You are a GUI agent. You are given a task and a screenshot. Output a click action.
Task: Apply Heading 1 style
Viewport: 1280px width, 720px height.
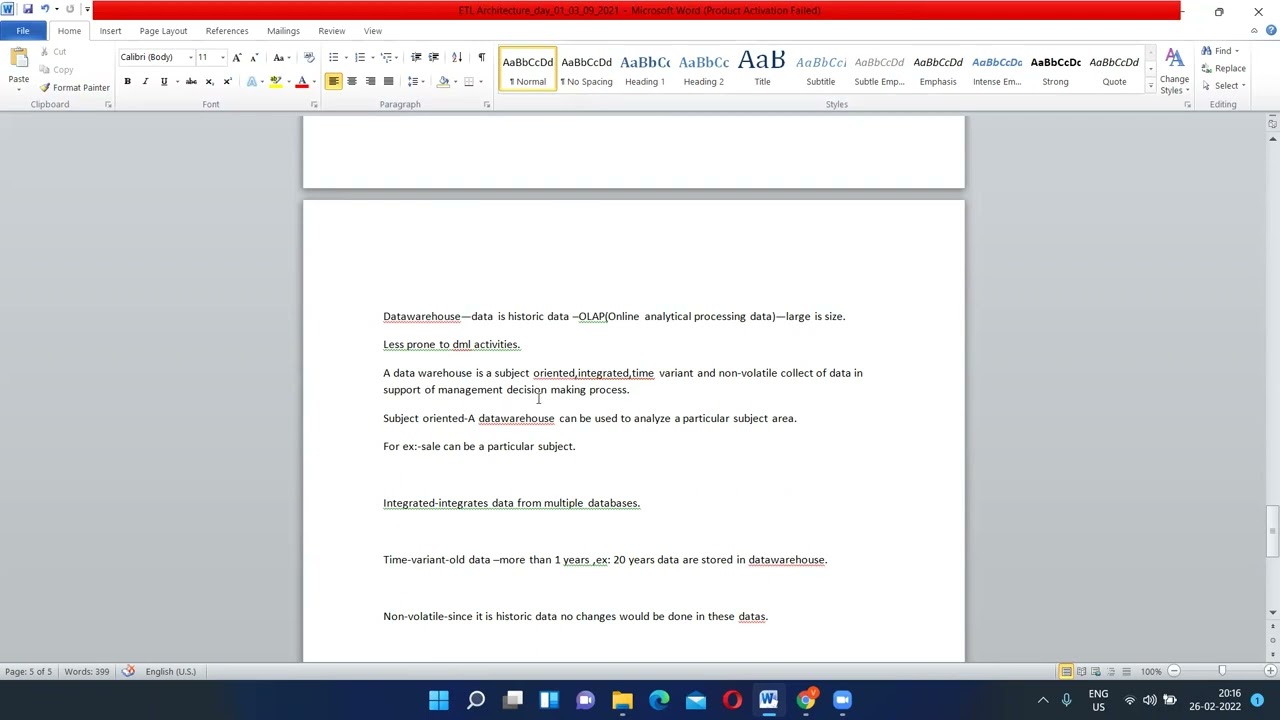(644, 70)
